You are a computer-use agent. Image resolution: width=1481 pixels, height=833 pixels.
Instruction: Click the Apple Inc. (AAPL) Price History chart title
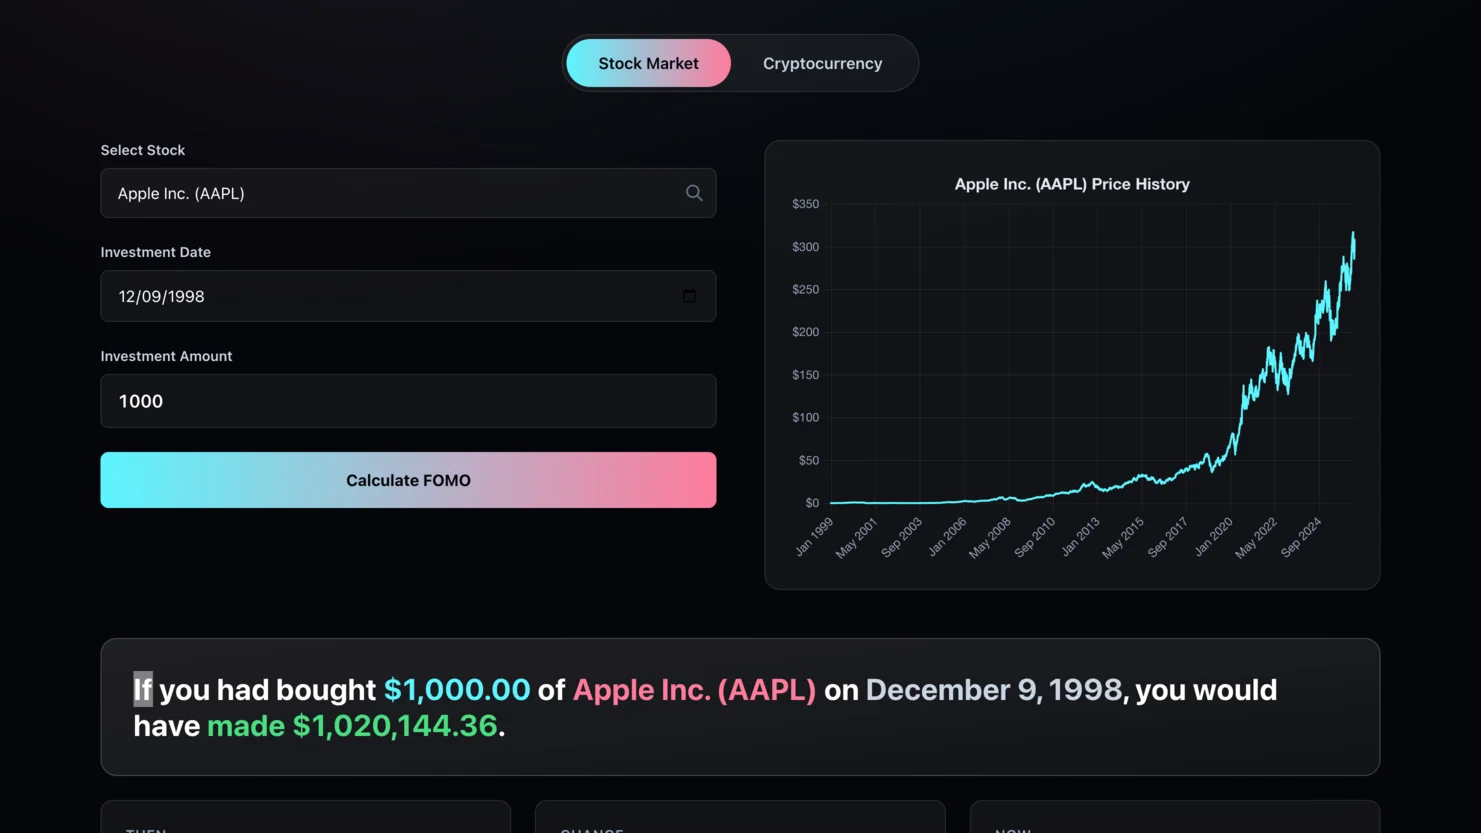(1072, 184)
